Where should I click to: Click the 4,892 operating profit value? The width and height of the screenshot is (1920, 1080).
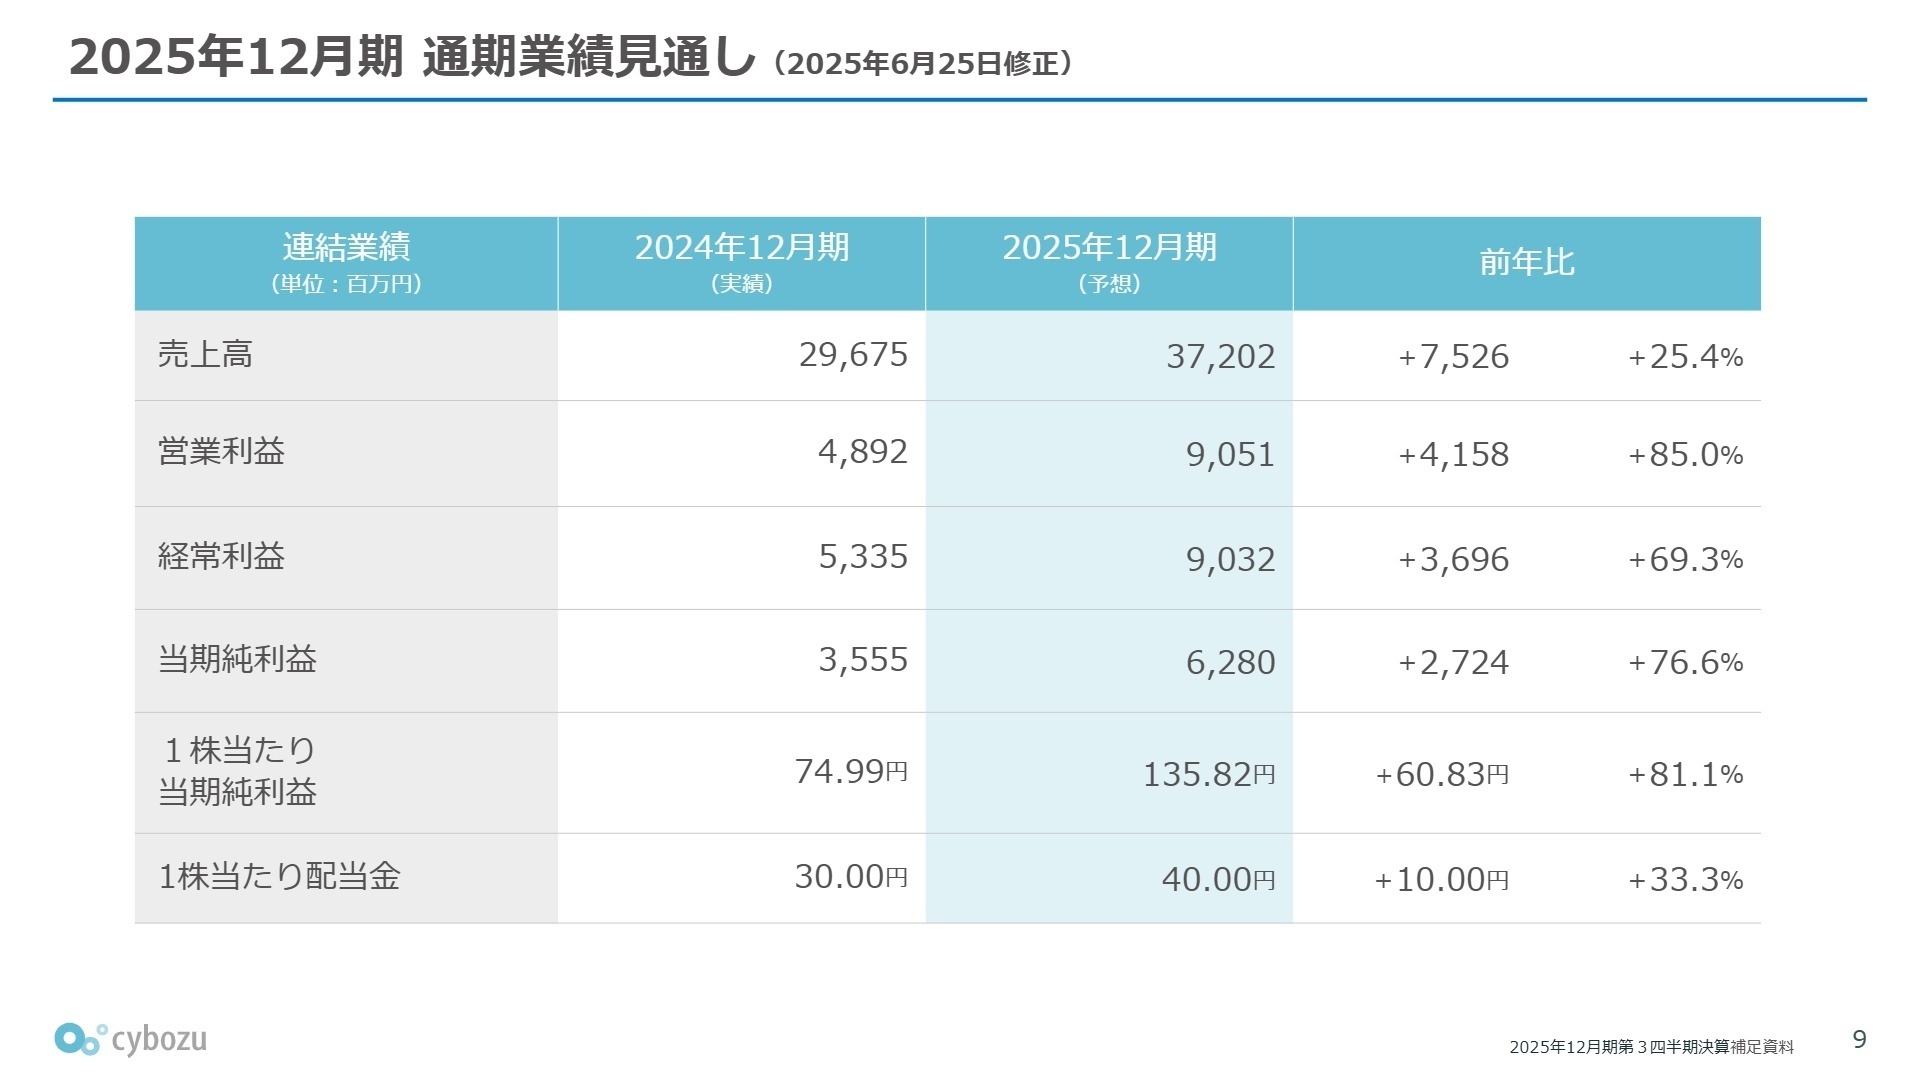point(862,452)
